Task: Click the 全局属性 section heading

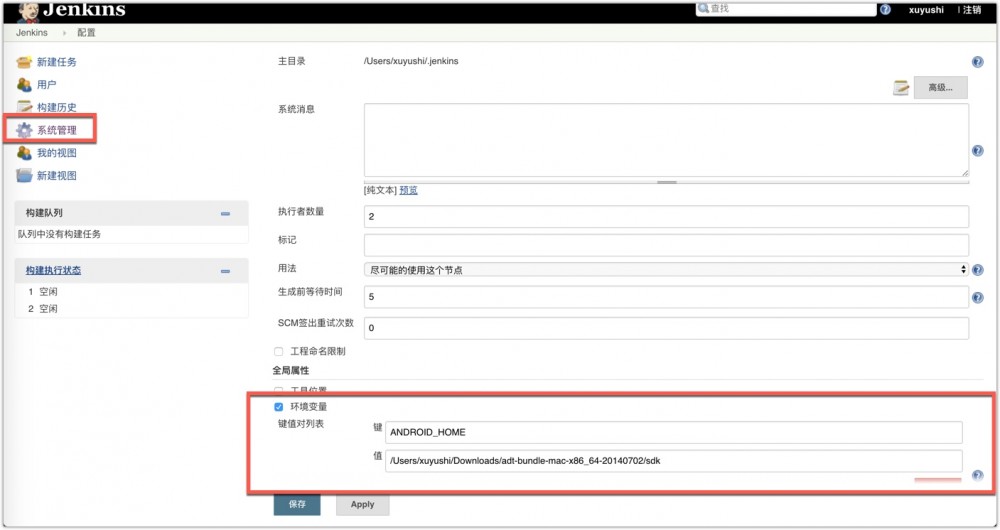Action: click(x=291, y=371)
